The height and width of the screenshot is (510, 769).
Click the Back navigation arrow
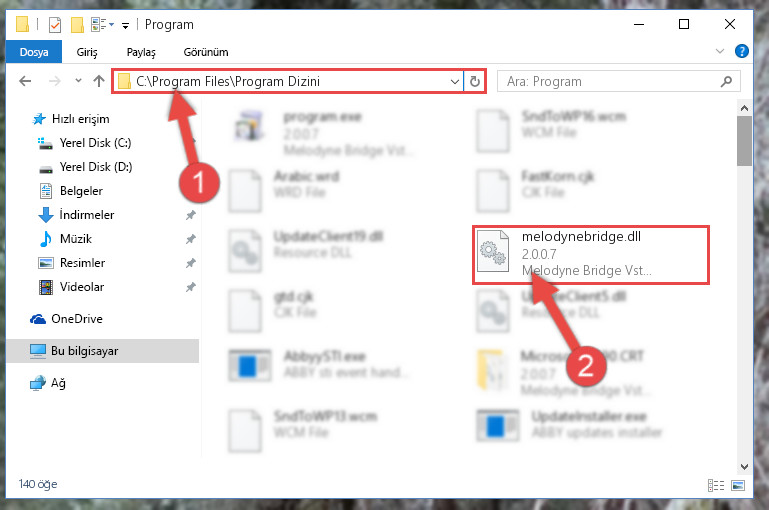click(x=25, y=81)
